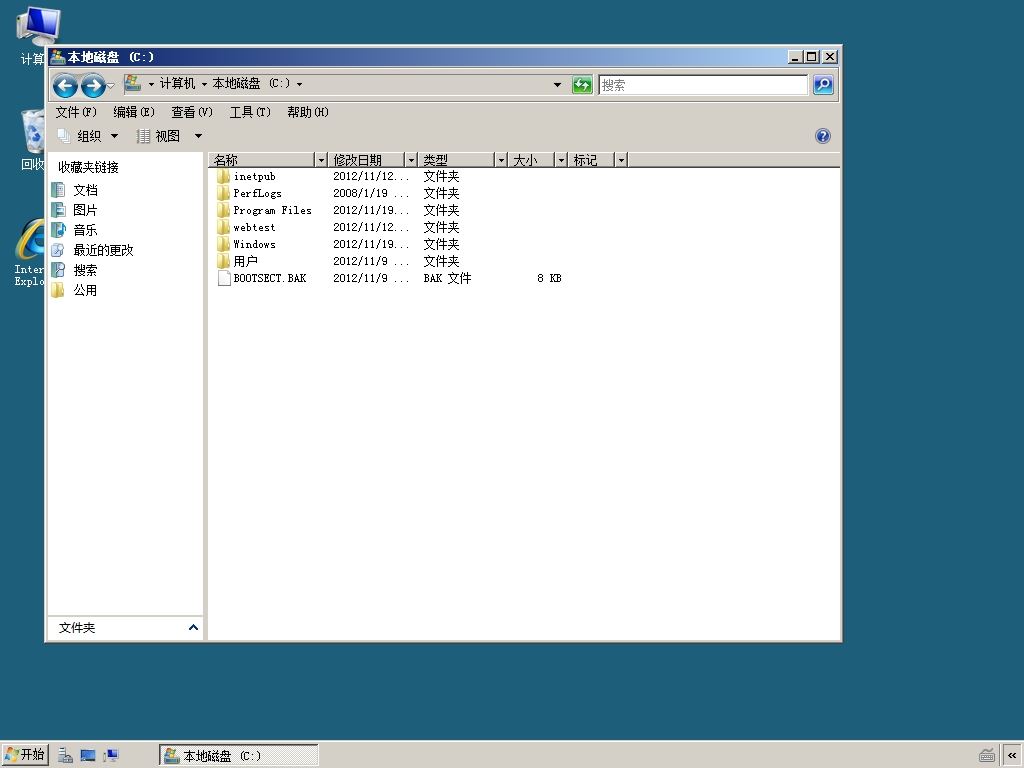Open the 工具(T) menu
This screenshot has width=1024, height=768.
pos(250,112)
